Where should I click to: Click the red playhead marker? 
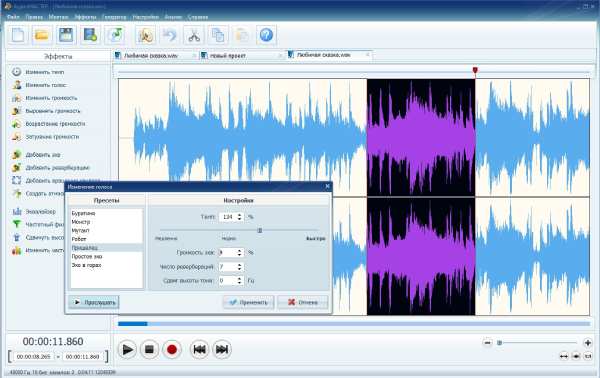475,70
